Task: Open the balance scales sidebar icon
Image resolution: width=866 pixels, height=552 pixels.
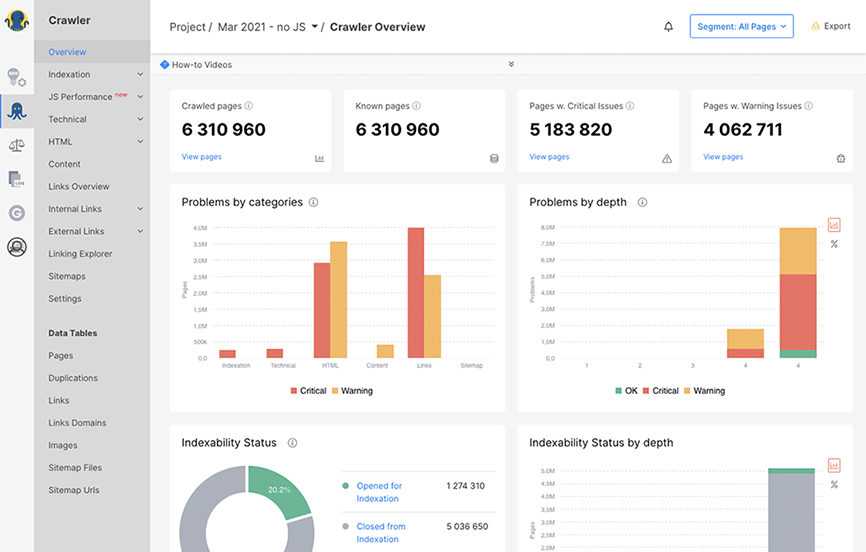Action: [16, 145]
